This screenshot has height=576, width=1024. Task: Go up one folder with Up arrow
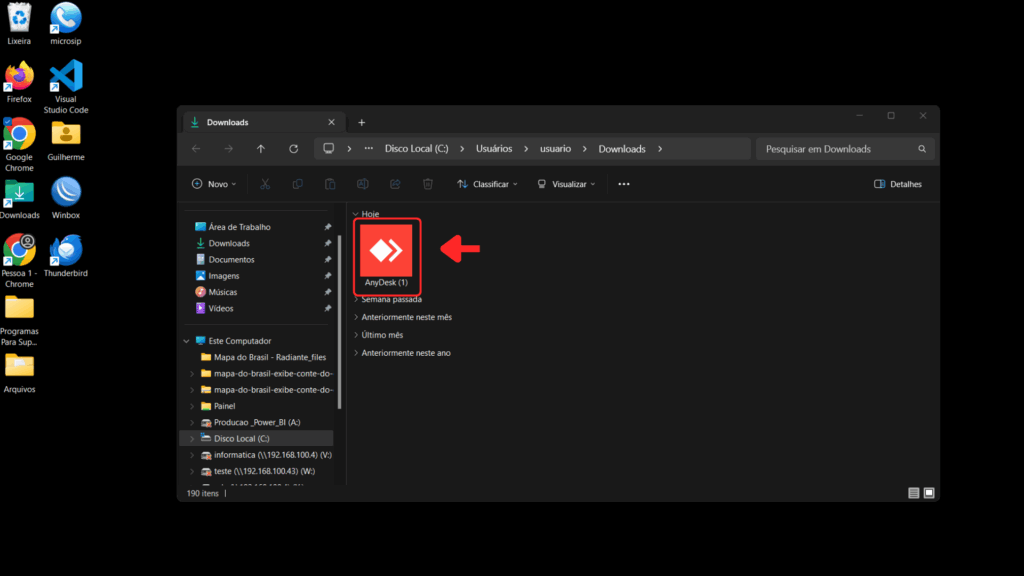coord(261,149)
